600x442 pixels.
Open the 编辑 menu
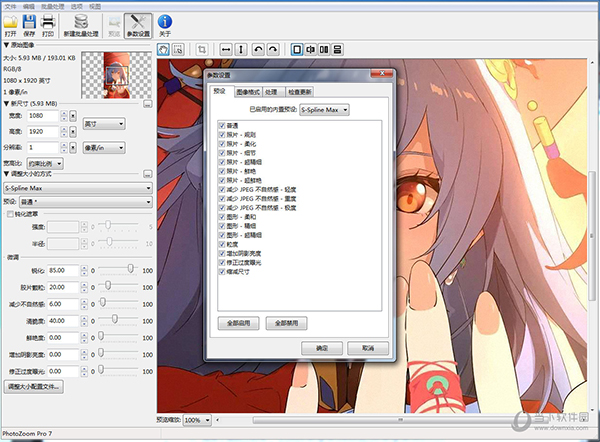click(29, 7)
